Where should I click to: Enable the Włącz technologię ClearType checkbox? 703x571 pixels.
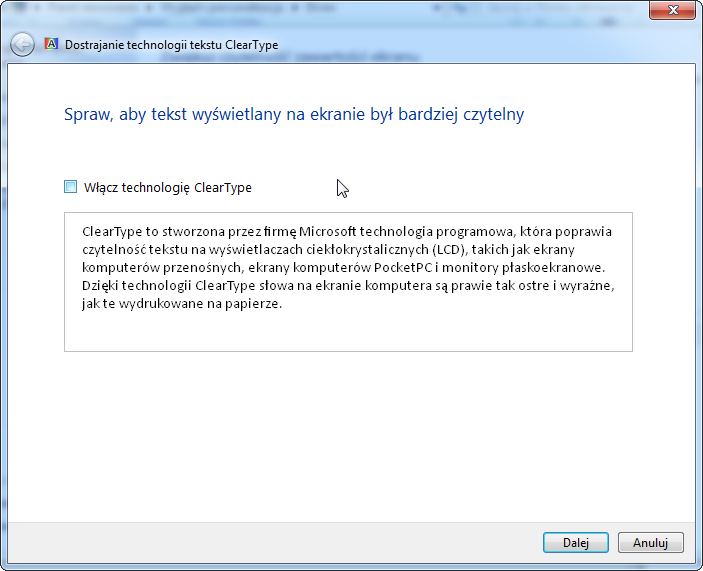70,187
